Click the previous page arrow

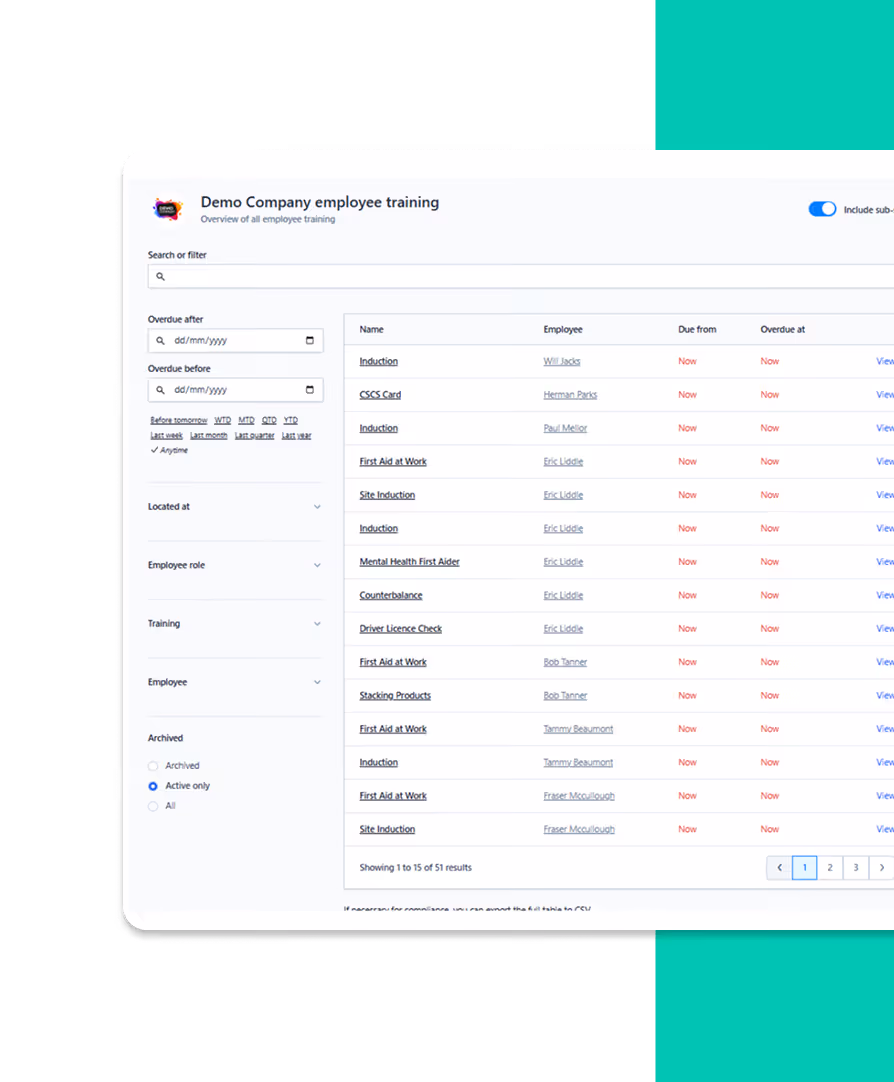[x=779, y=867]
